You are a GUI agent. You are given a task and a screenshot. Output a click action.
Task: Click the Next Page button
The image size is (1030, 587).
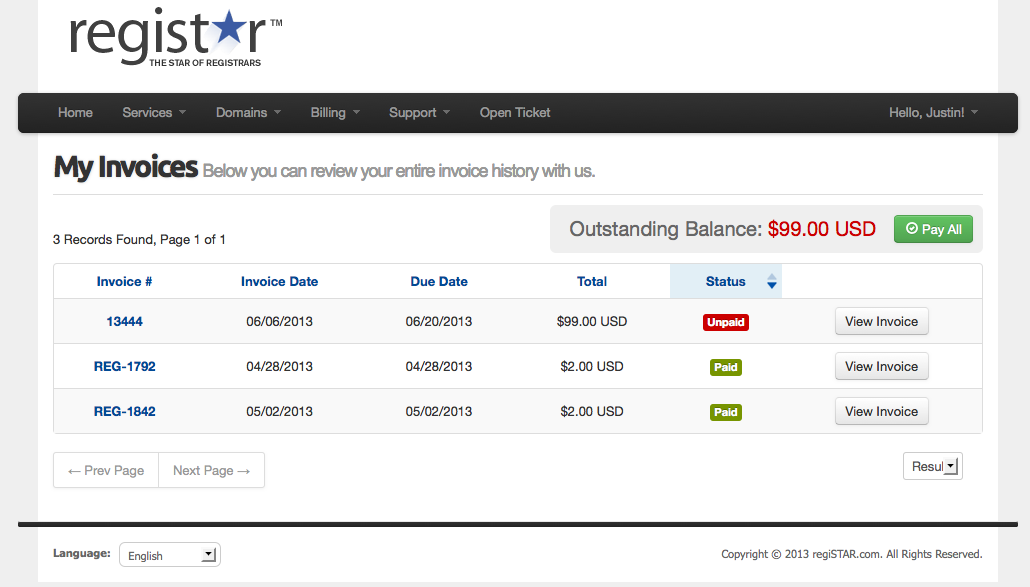(211, 470)
